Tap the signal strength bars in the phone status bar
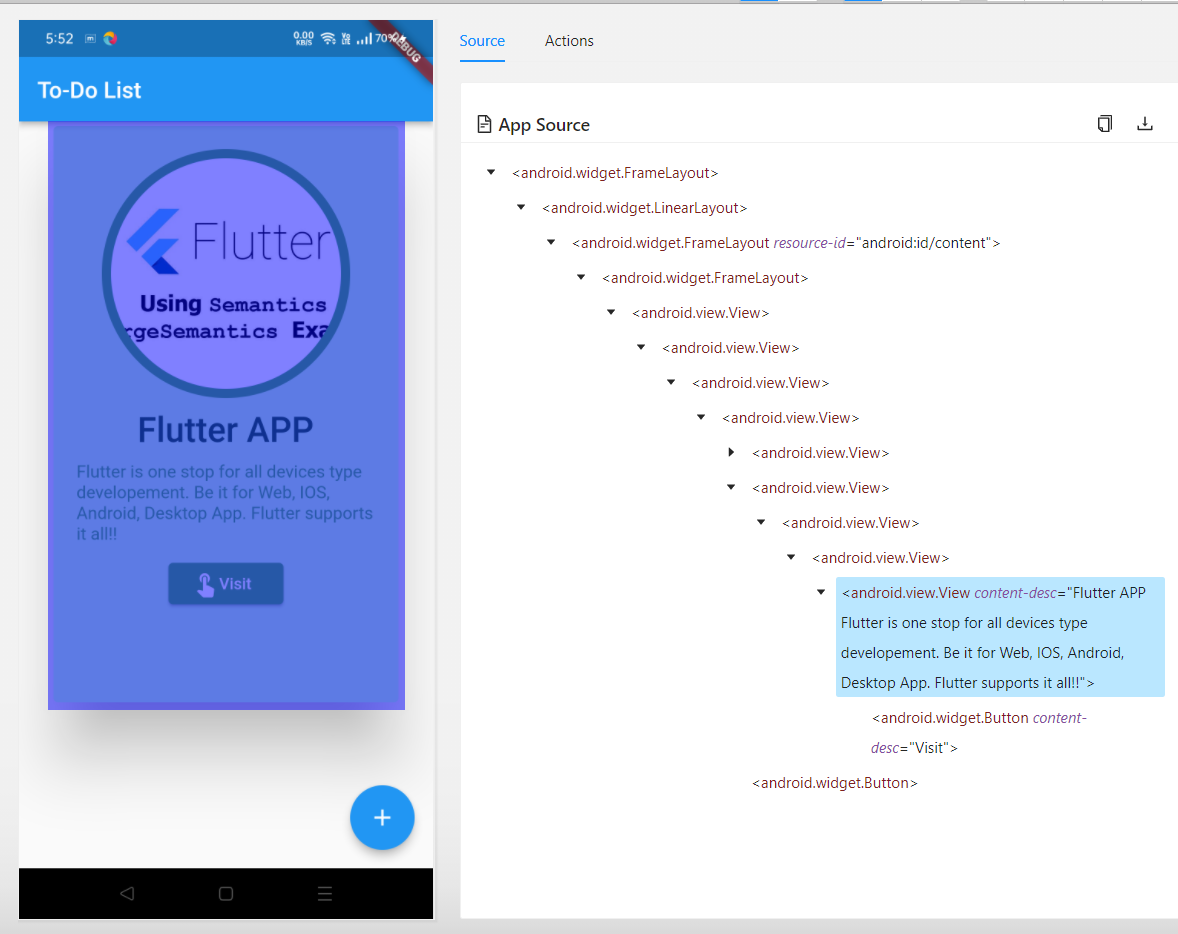This screenshot has width=1178, height=934. click(x=364, y=38)
